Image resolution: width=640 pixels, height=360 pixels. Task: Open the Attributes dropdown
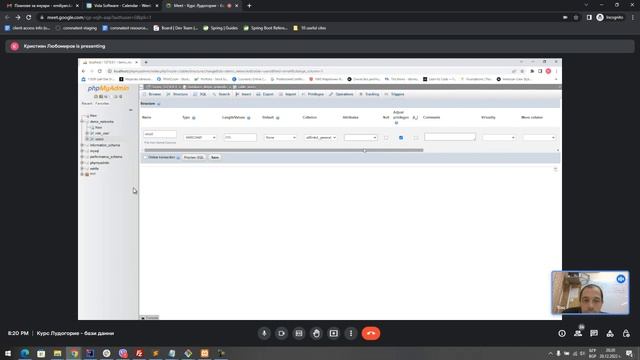point(360,138)
